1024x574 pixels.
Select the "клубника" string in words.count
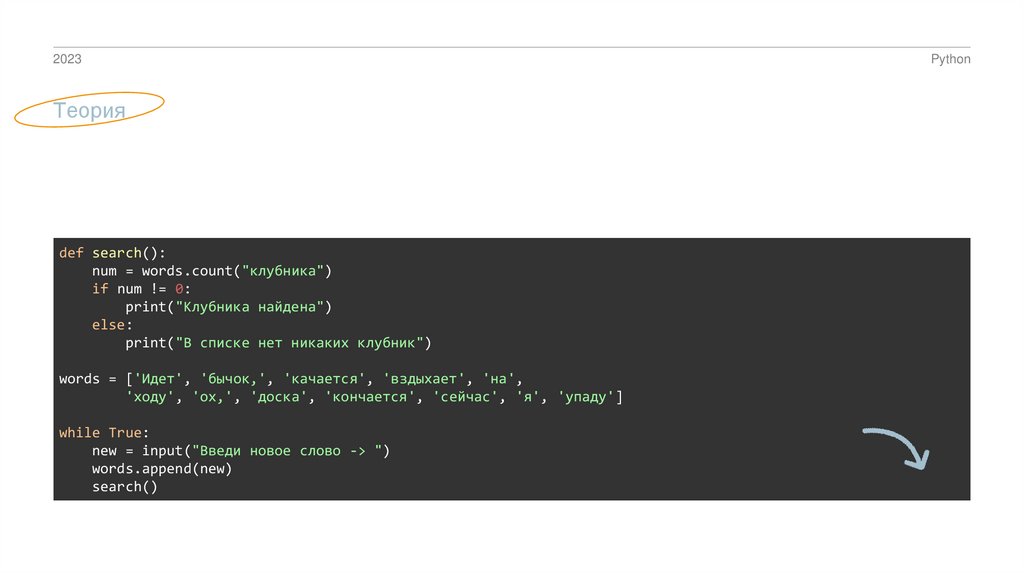tap(288, 271)
